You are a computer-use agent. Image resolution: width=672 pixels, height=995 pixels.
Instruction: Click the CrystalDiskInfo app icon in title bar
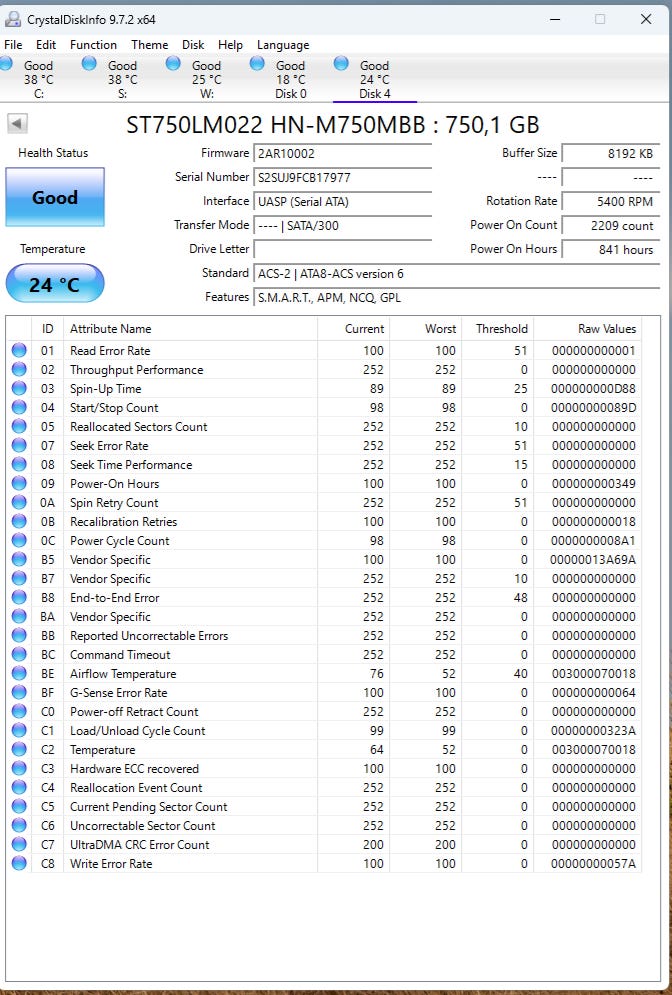(13, 19)
